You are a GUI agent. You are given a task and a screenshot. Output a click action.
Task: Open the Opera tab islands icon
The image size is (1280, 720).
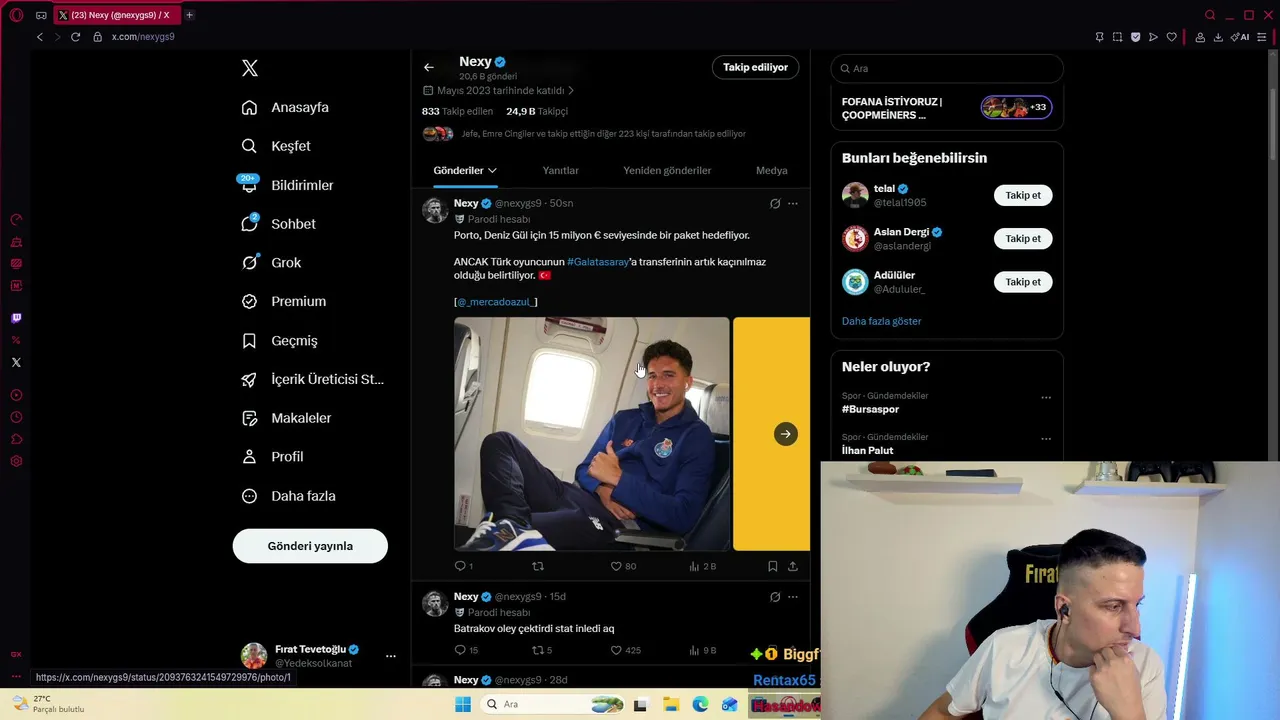click(x=41, y=15)
